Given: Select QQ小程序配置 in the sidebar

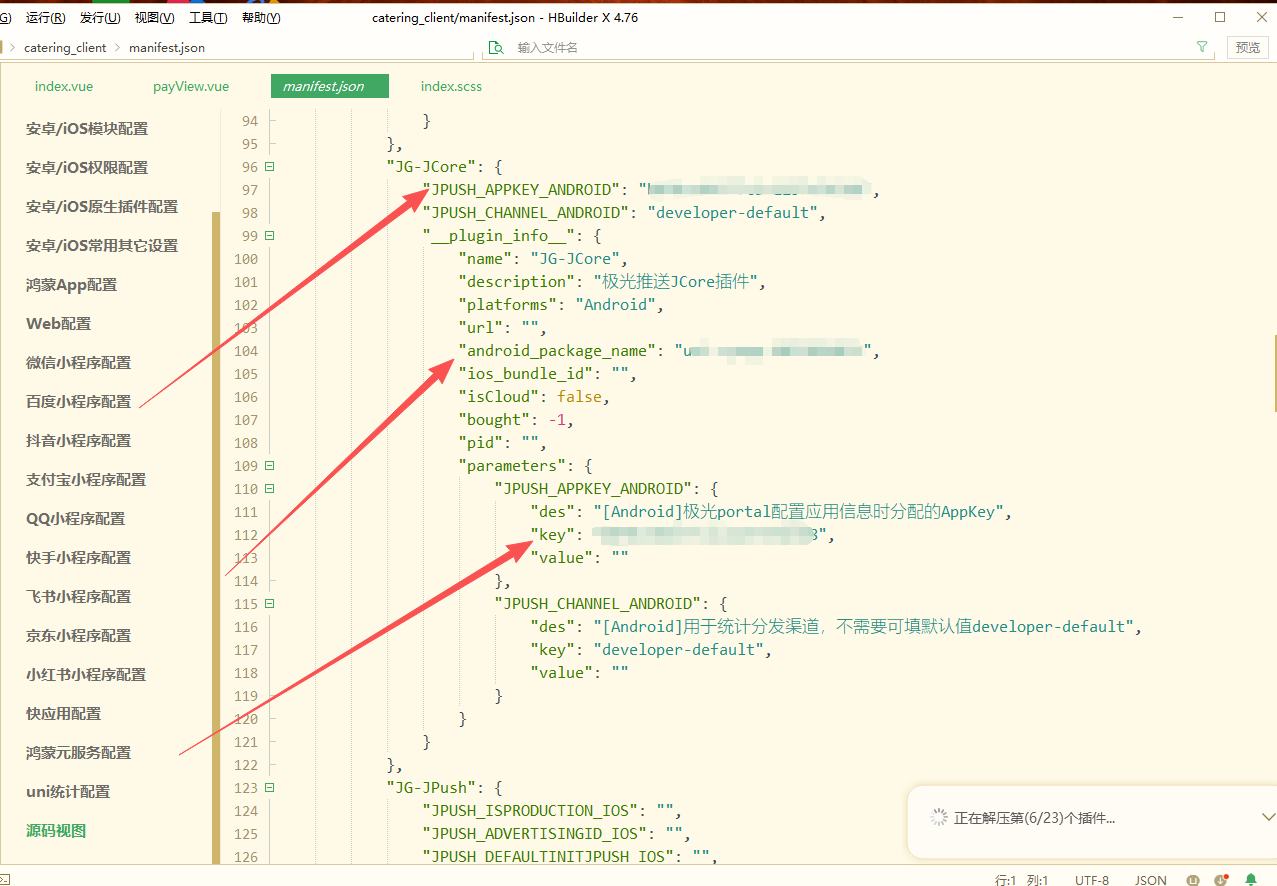Looking at the screenshot, I should pyautogui.click(x=75, y=519).
